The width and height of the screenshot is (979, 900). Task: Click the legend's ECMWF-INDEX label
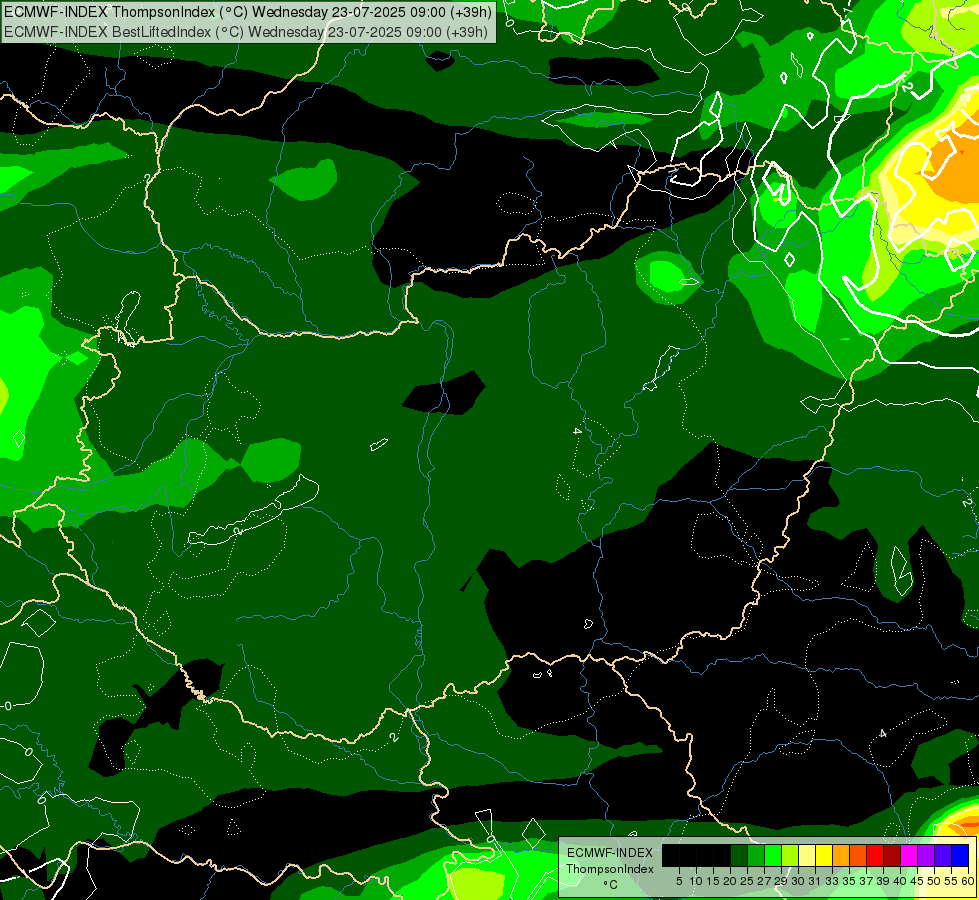tap(610, 853)
